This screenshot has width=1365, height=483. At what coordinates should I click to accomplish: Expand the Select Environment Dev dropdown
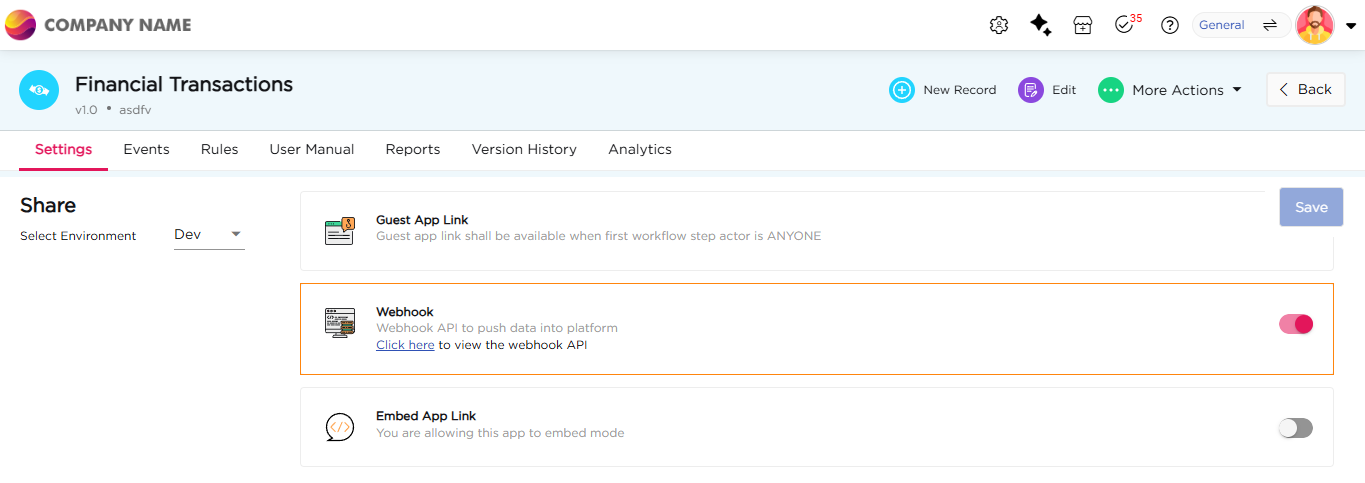point(209,235)
